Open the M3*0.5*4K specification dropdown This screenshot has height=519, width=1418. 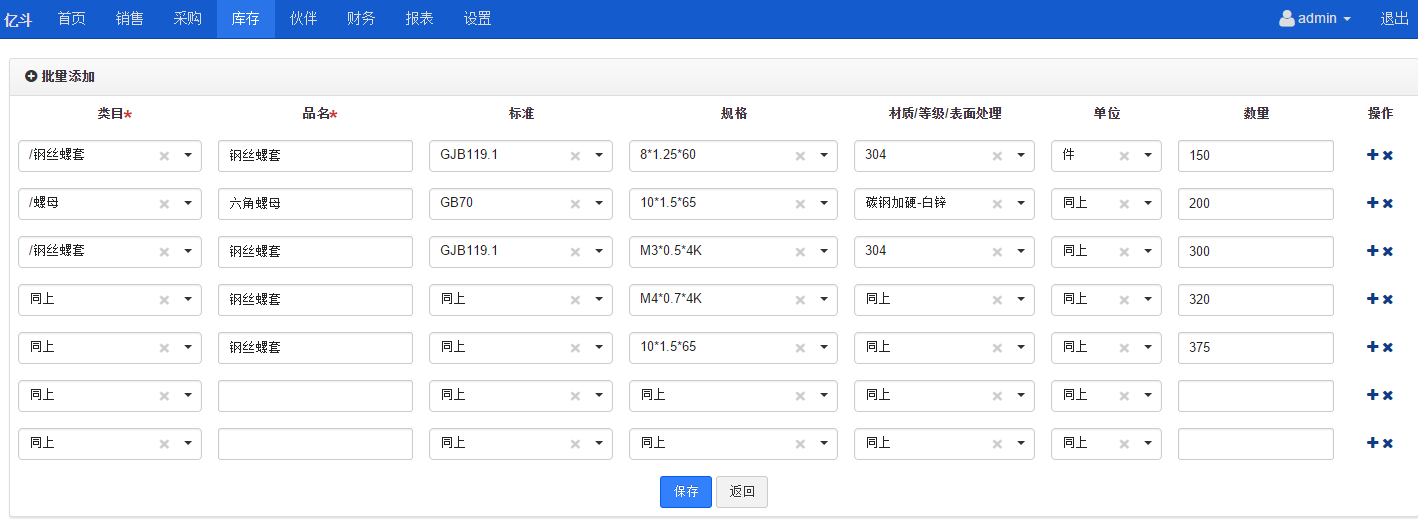pos(823,251)
